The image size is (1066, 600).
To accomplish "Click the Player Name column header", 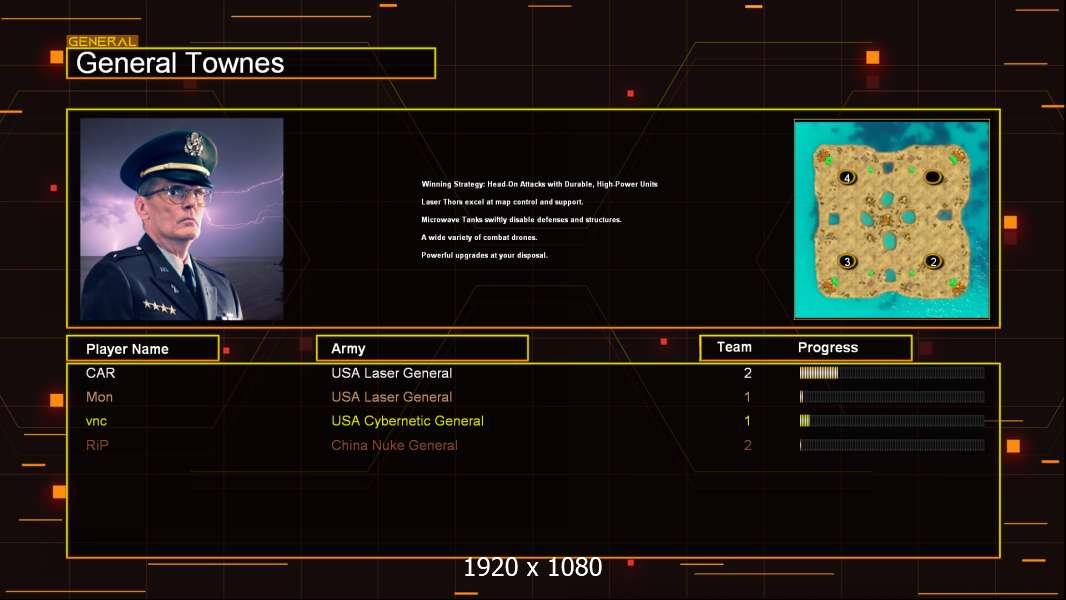I will pos(143,349).
